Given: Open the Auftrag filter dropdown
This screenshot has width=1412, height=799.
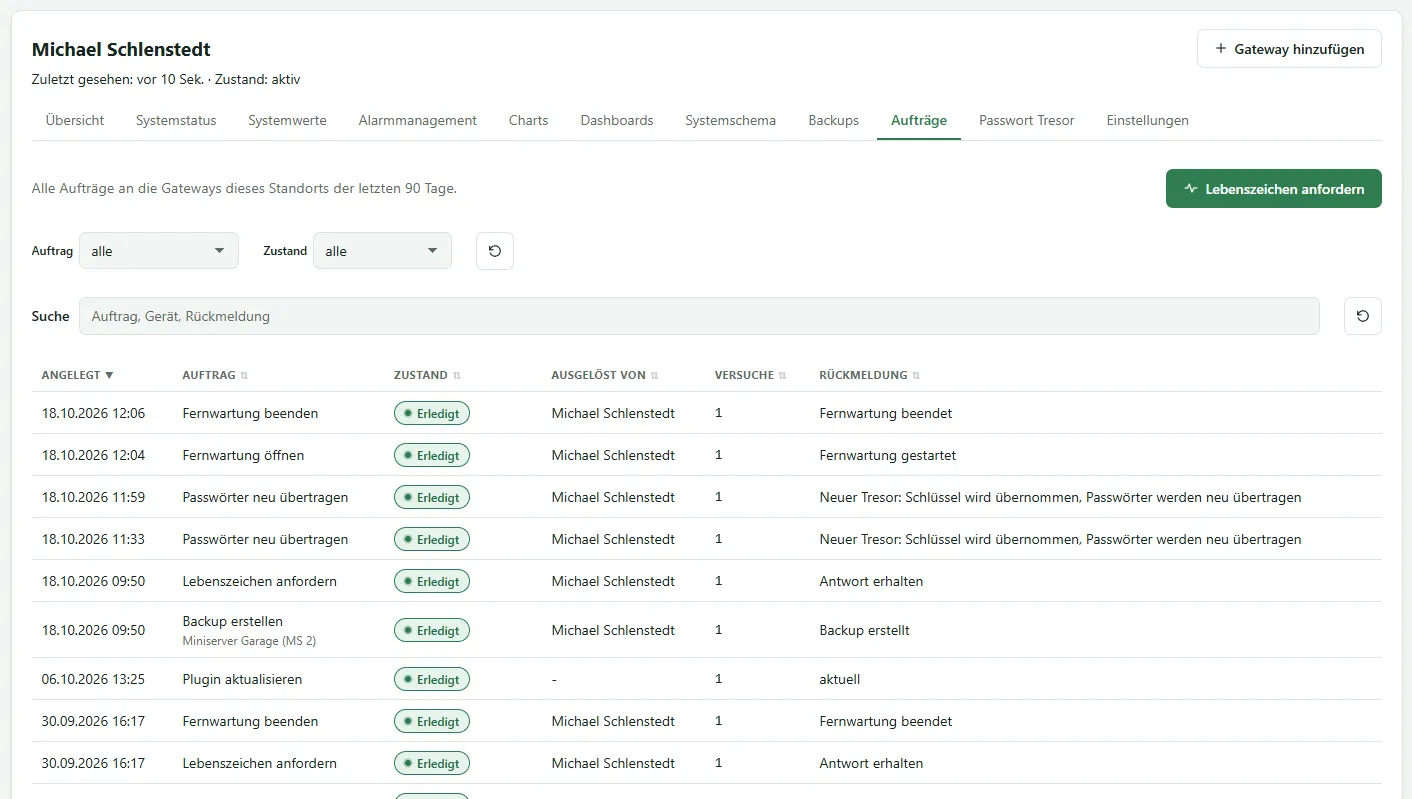Looking at the screenshot, I should 159,251.
